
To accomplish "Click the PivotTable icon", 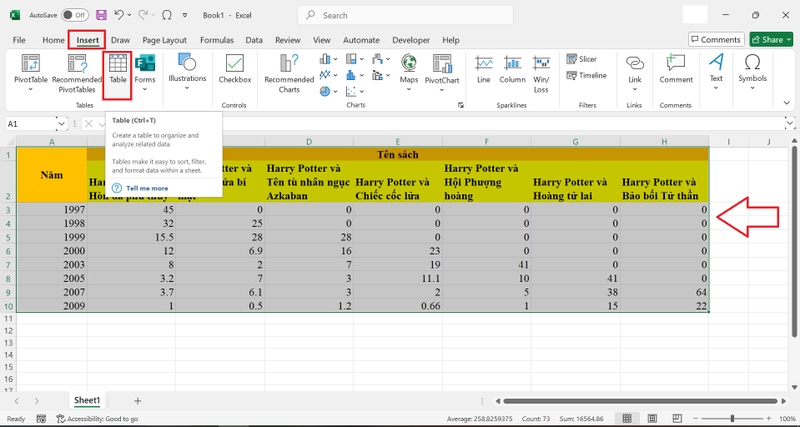I will tap(31, 63).
